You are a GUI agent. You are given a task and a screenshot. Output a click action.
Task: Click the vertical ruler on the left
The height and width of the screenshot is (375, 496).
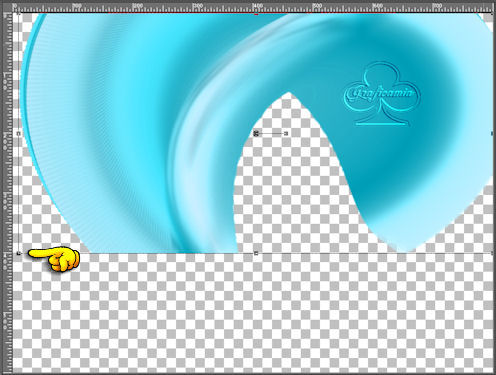point(6,193)
